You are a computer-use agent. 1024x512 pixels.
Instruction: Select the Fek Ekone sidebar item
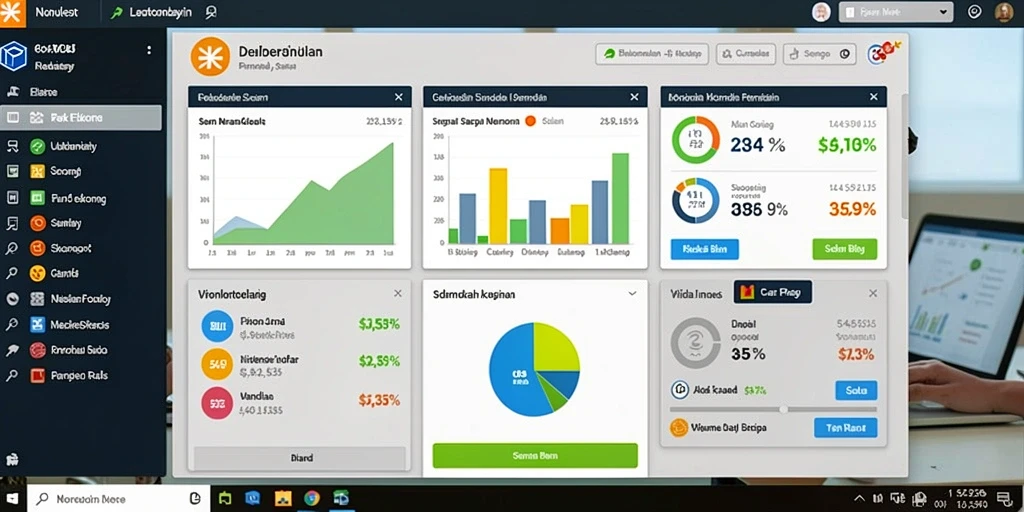pyautogui.click(x=81, y=118)
